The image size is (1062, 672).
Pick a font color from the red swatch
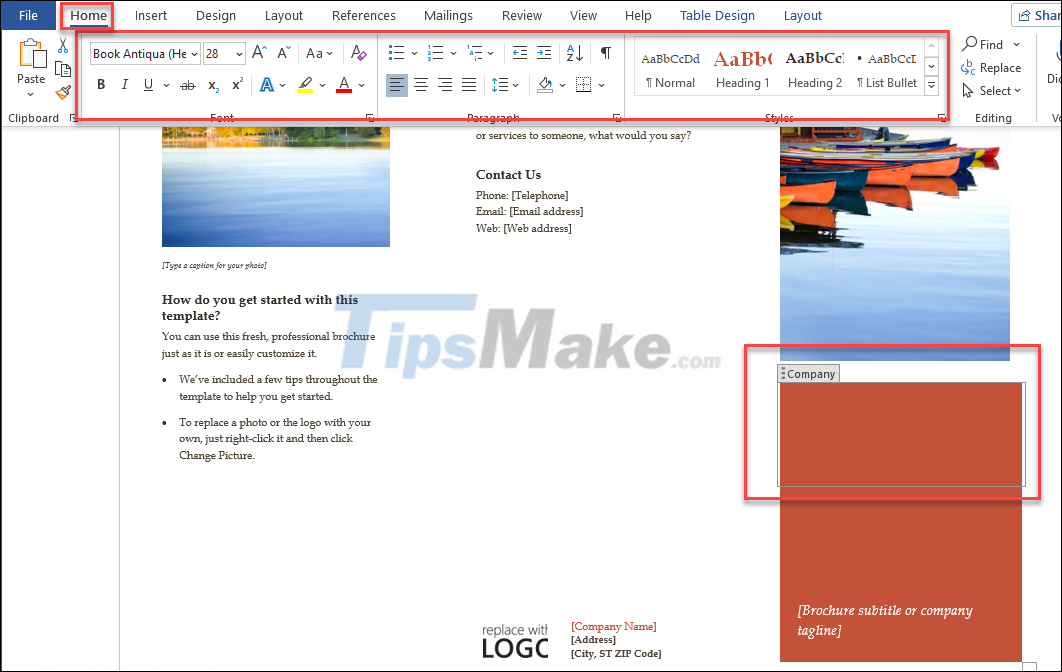point(345,84)
